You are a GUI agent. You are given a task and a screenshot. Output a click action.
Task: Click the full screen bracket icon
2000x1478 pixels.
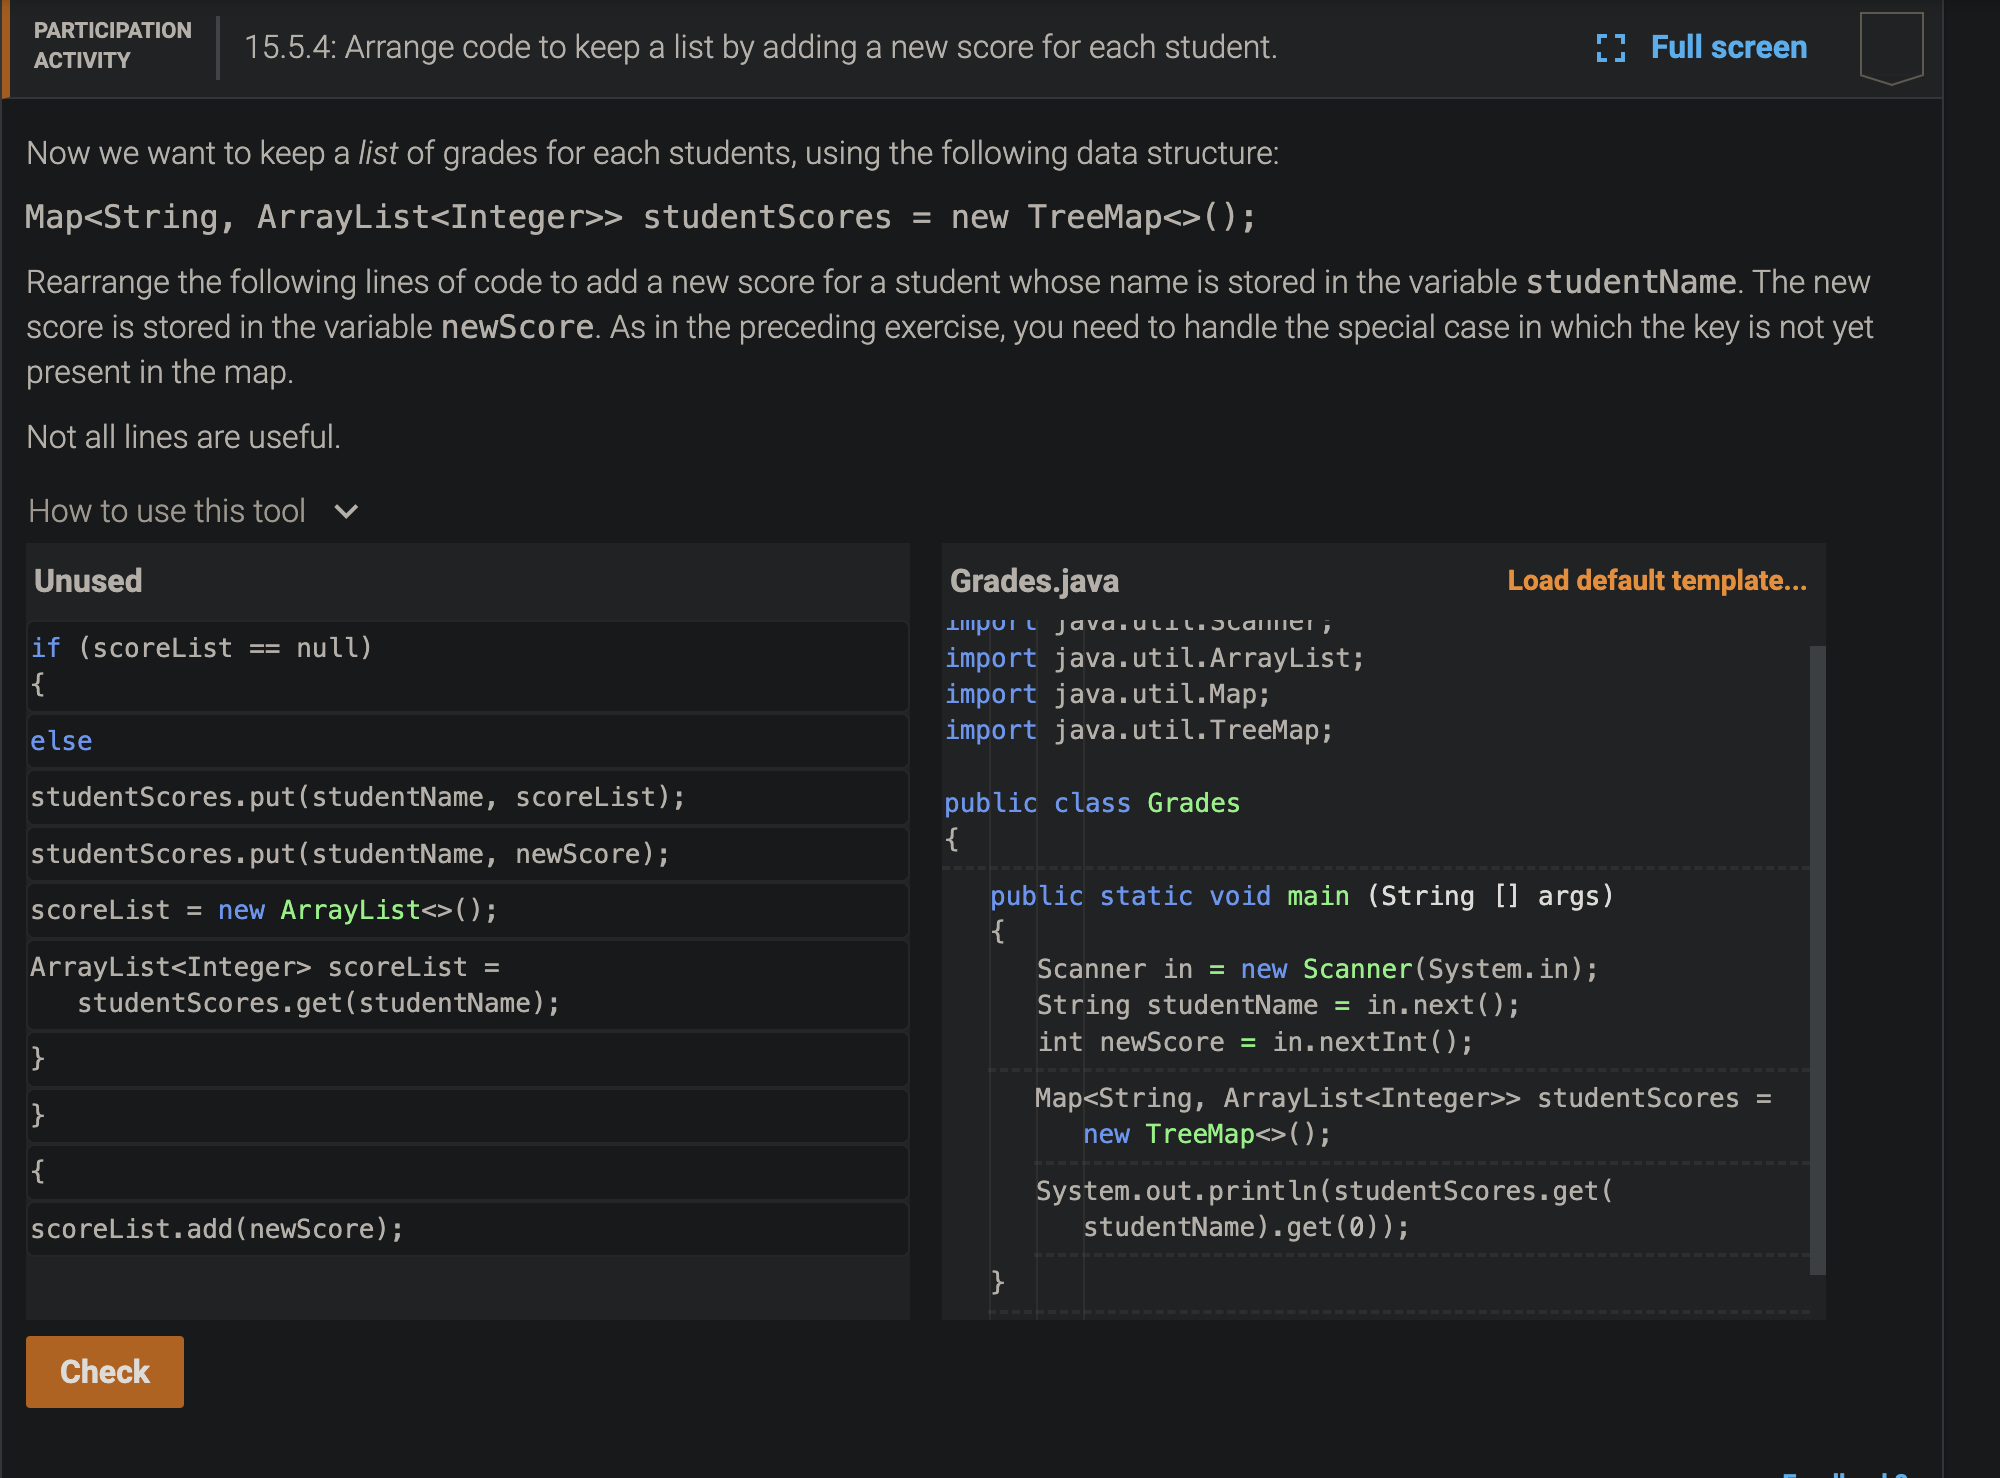(1610, 48)
